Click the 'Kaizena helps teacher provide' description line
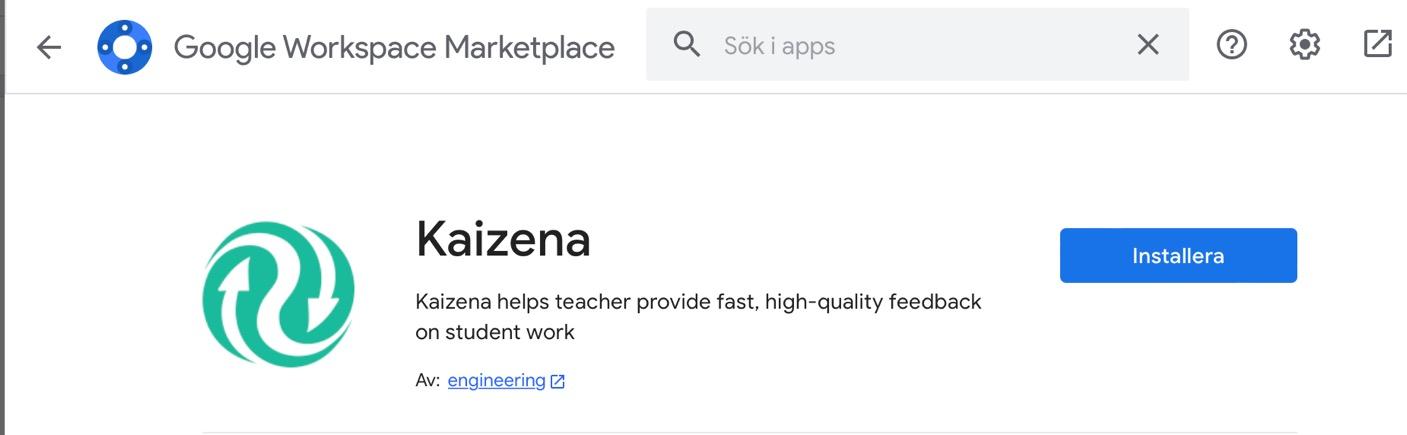Viewport: 1407px width, 435px height. point(698,301)
